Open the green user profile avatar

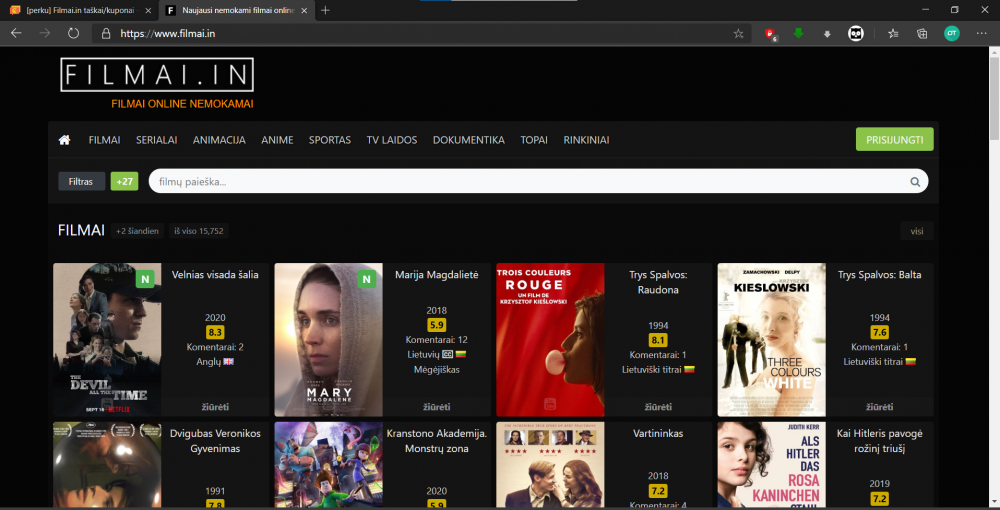point(952,34)
